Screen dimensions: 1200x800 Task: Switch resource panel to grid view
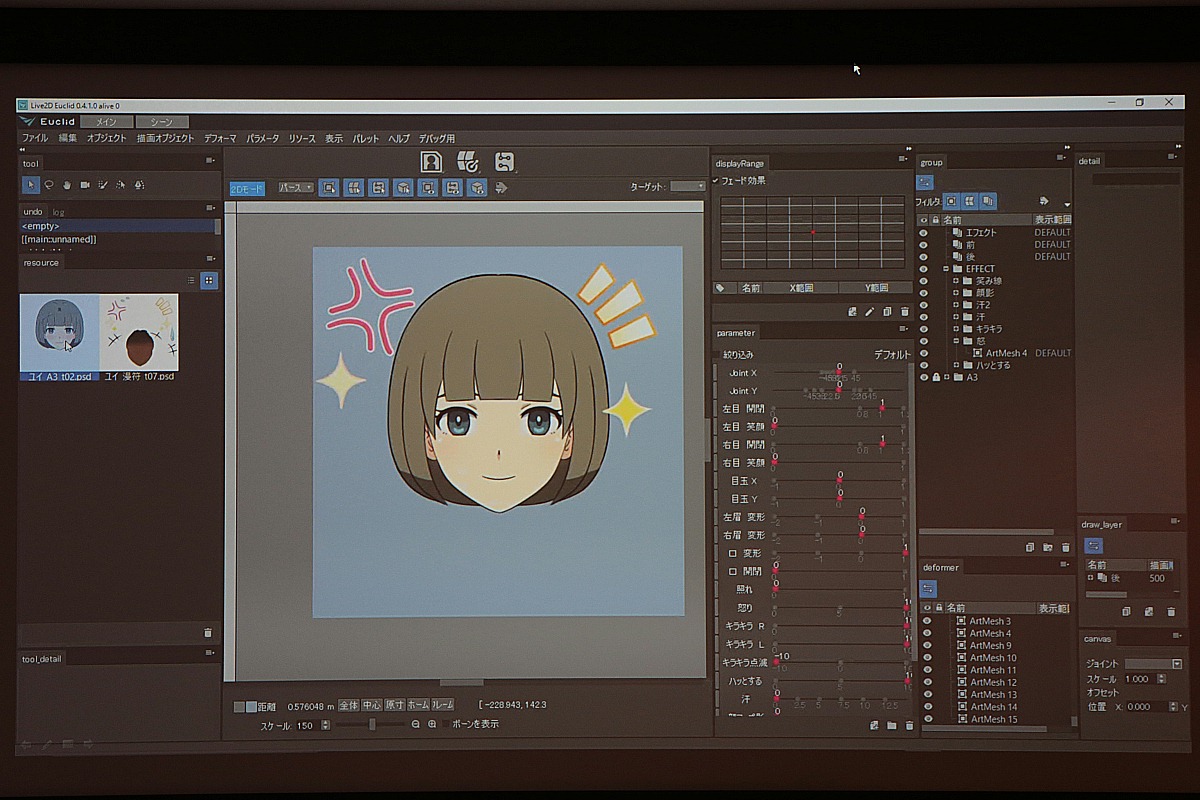pyautogui.click(x=208, y=281)
